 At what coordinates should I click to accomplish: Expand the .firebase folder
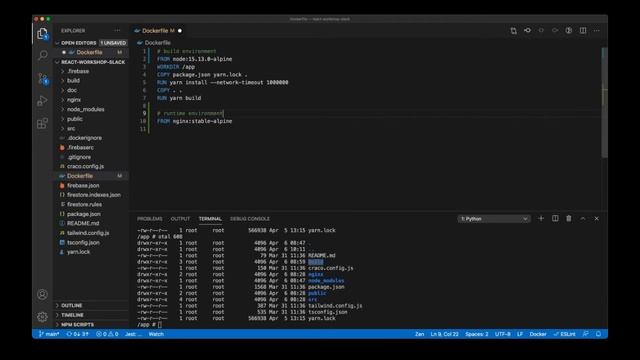pos(78,71)
